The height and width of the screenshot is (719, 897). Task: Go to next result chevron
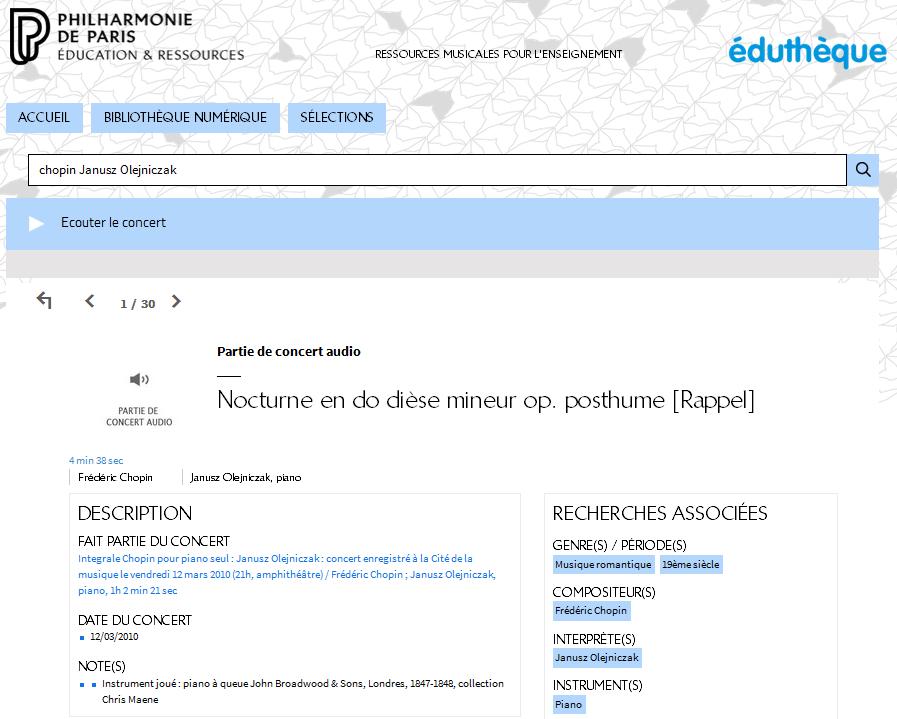coord(176,302)
